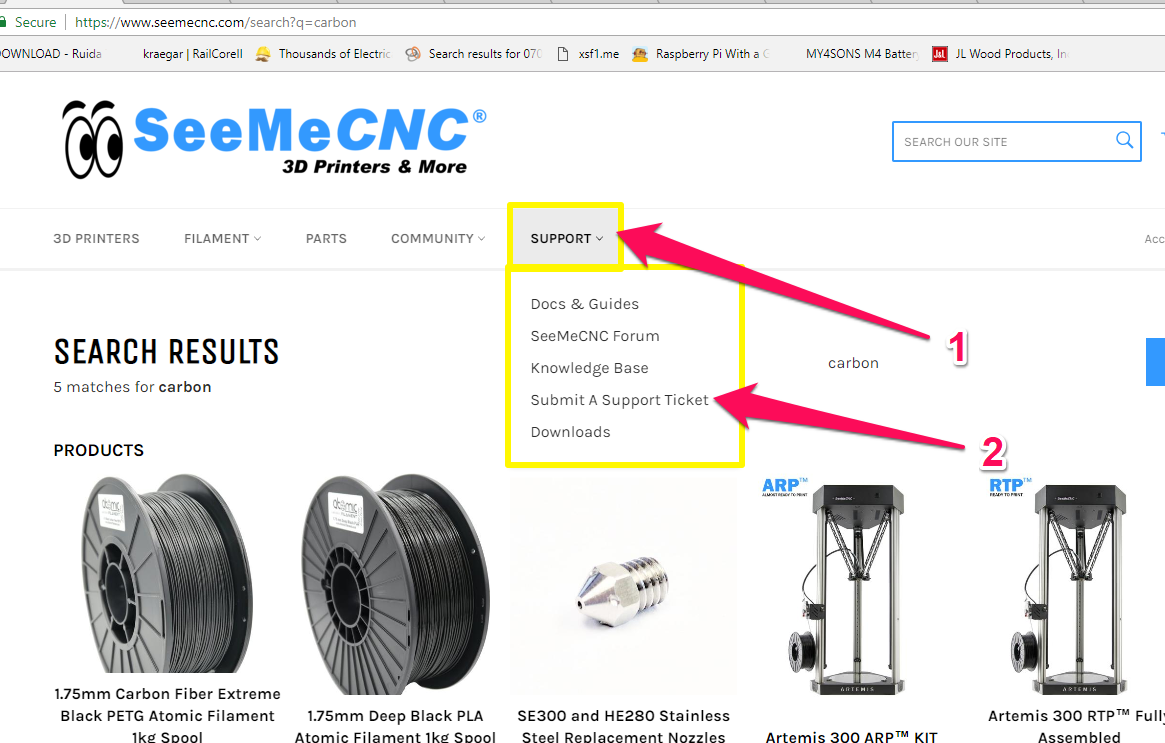Click the search magnifier icon
1165x743 pixels.
point(1124,140)
